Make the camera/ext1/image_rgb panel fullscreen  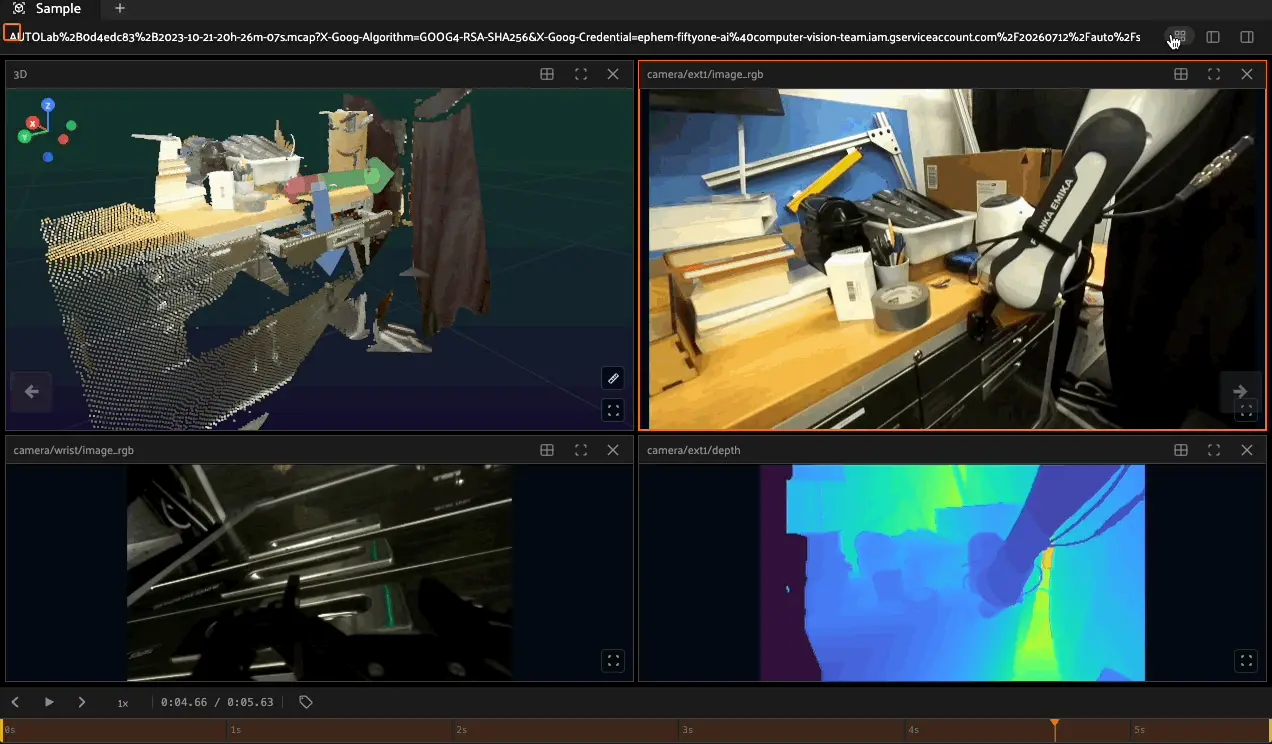[1213, 74]
